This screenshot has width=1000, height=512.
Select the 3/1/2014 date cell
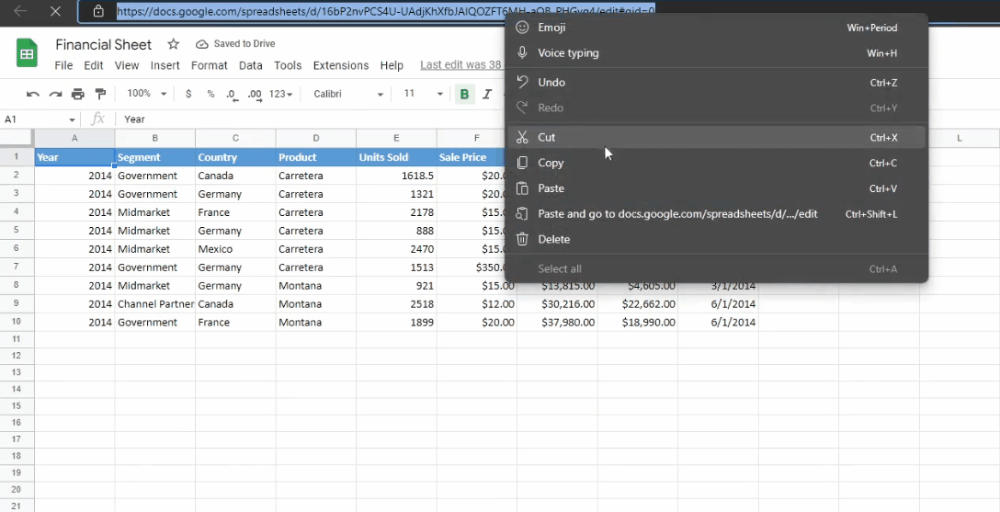717,286
